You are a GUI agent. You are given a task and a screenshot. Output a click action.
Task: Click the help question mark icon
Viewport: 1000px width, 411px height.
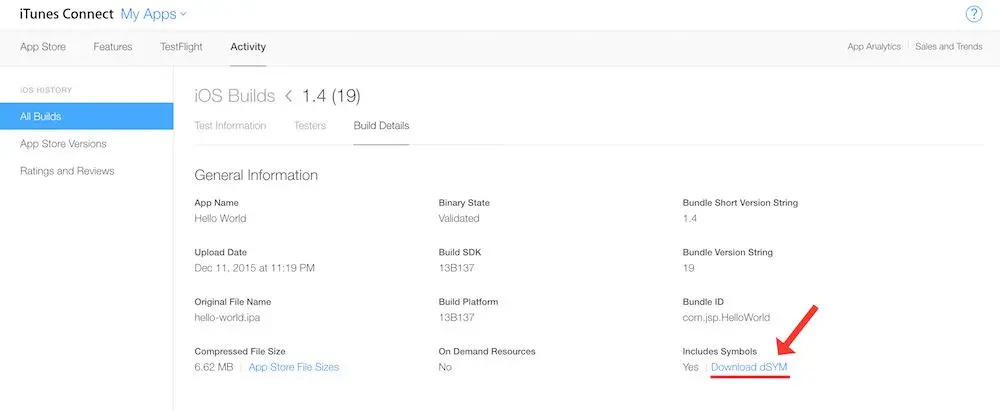(973, 14)
